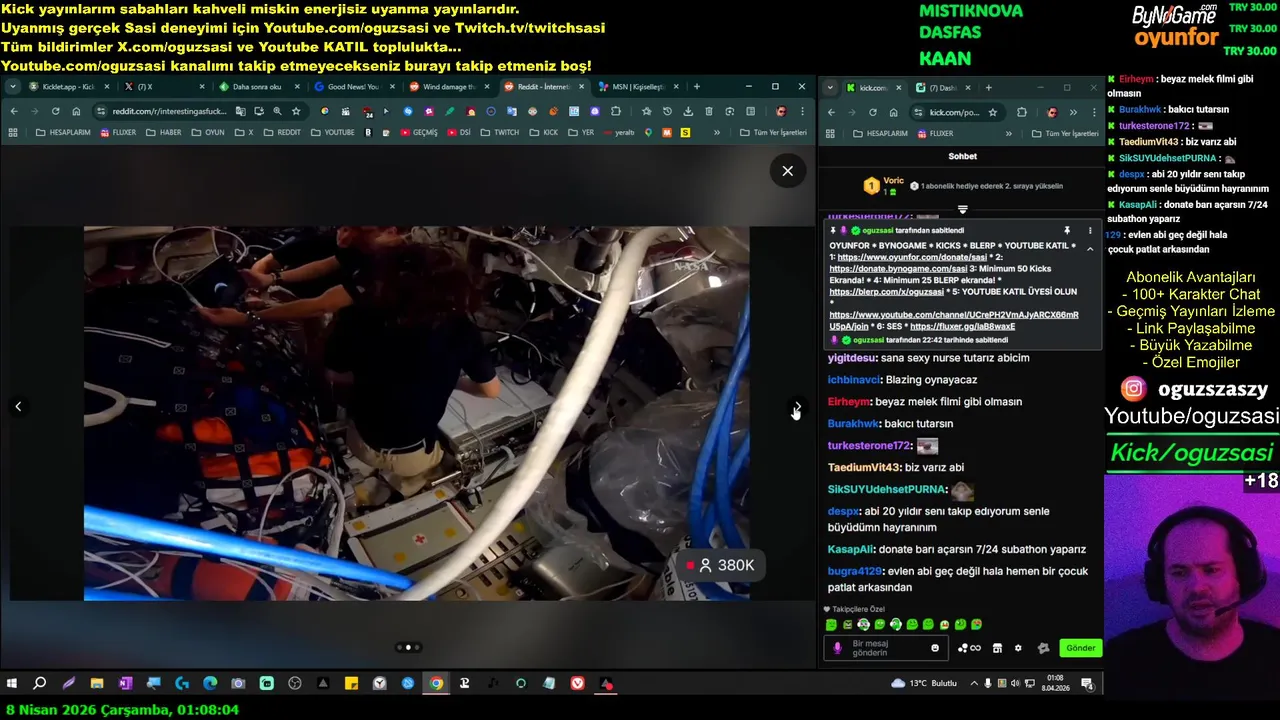Open File Explorer from taskbar
The image size is (1280, 720).
click(97, 683)
